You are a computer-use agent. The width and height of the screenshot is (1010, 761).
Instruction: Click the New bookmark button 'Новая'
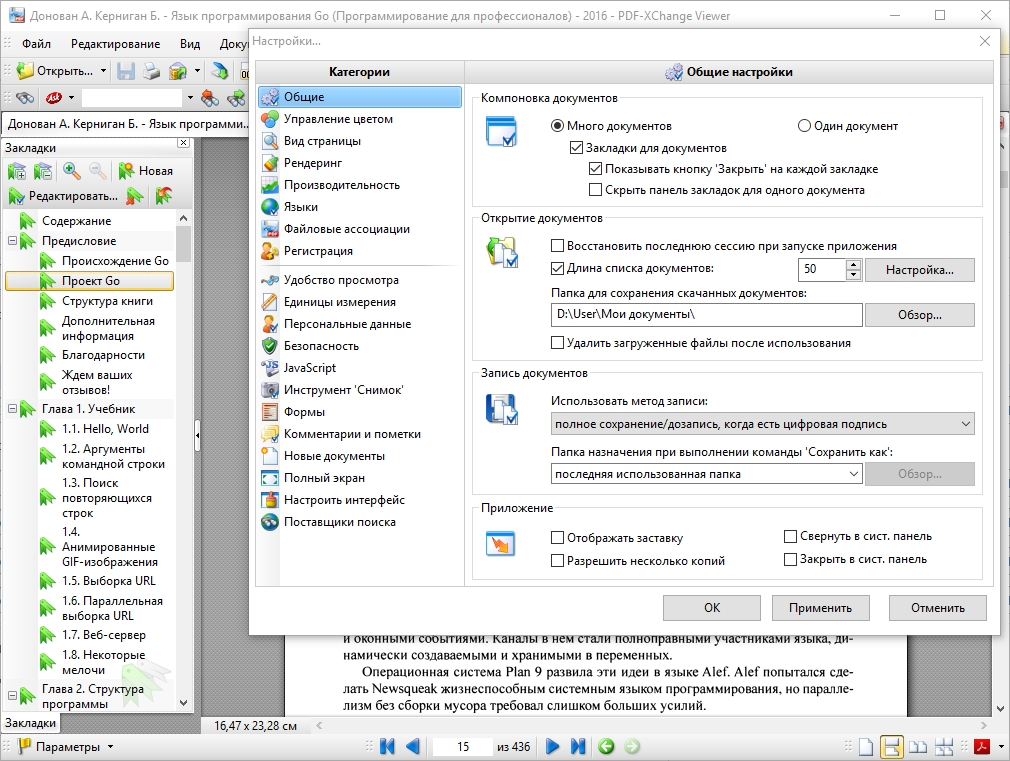tap(146, 171)
